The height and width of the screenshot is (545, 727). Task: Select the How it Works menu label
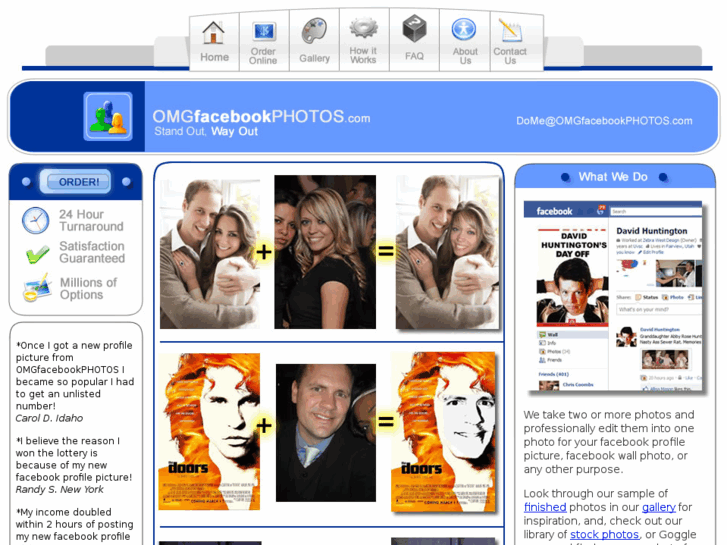363,55
